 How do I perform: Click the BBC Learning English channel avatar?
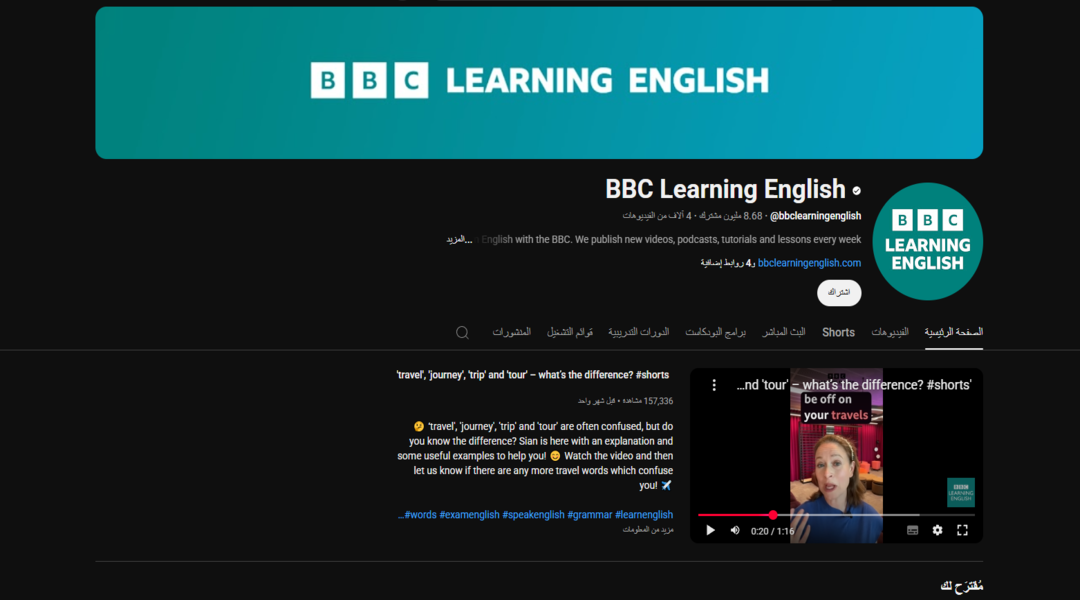point(928,241)
